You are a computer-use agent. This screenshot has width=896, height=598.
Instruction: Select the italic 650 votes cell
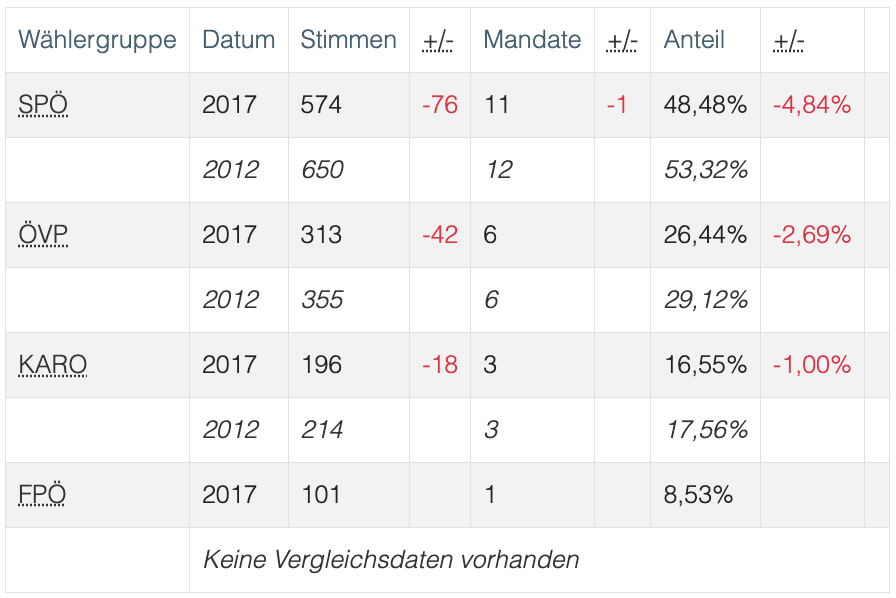coord(322,170)
